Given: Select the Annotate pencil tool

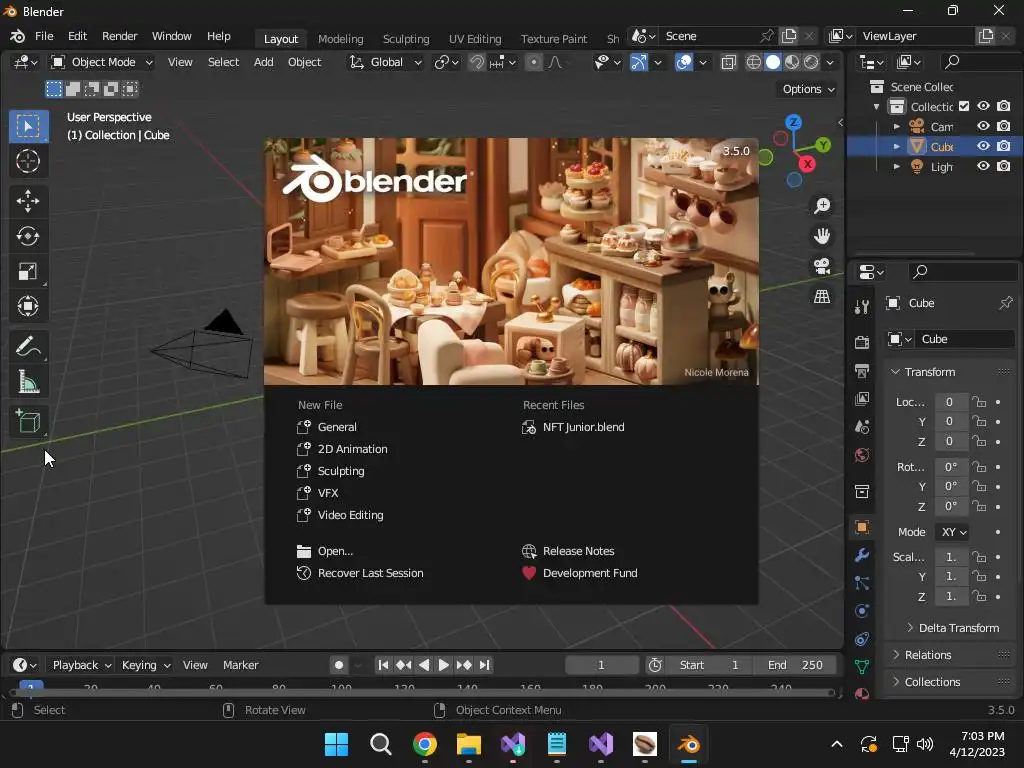Looking at the screenshot, I should [x=27, y=346].
